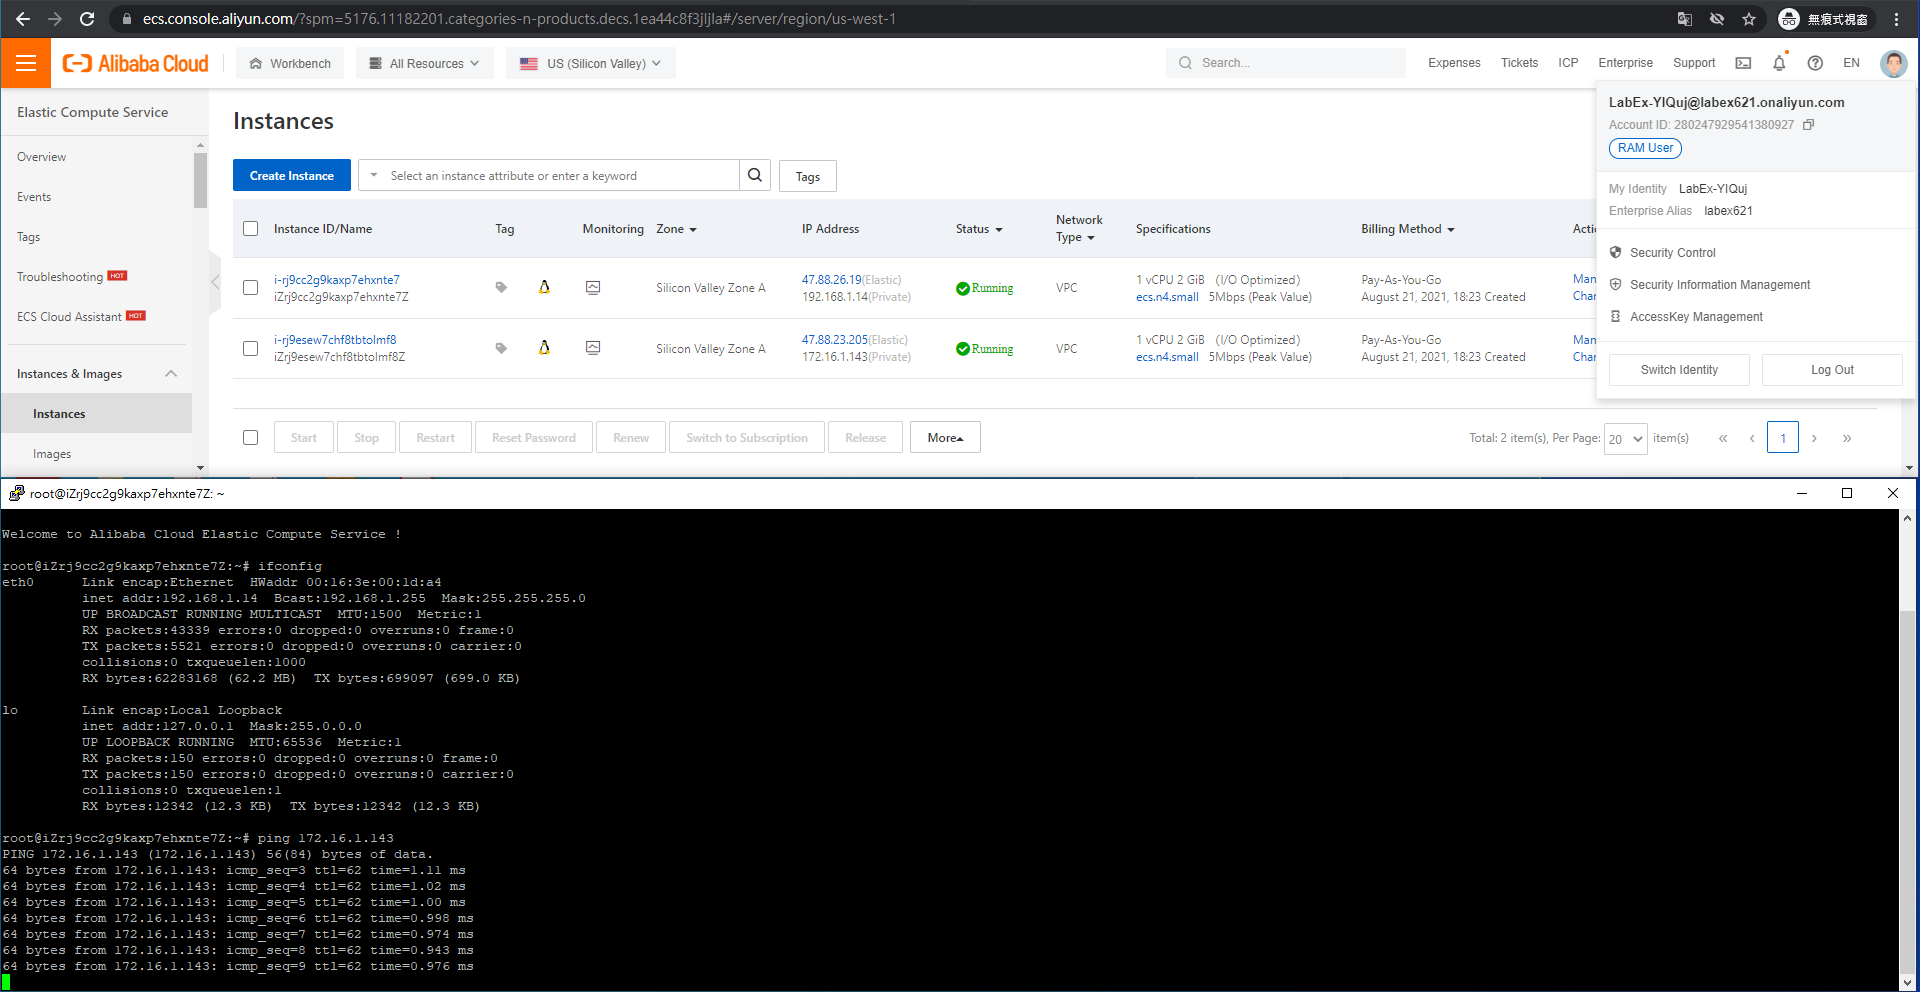1920x992 pixels.
Task: Tick checkbox for instance i-rj9cc2g9kaxp7ehxnte7
Action: click(251, 288)
